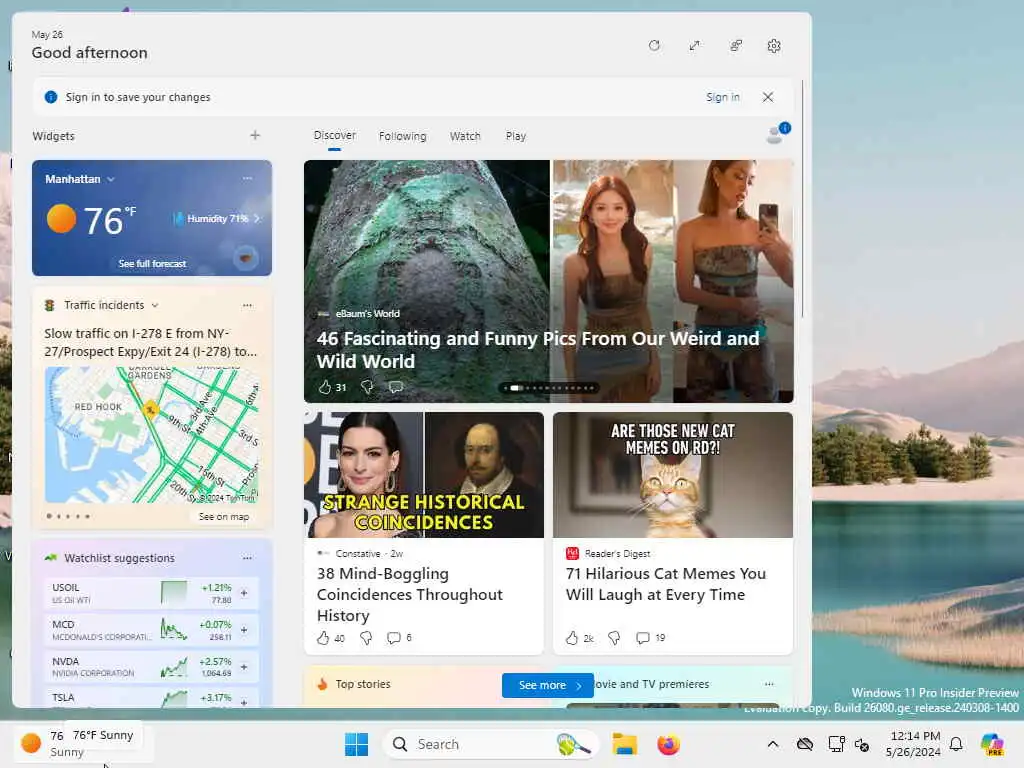The image size is (1024, 768).
Task: Click the See more button
Action: [x=548, y=685]
